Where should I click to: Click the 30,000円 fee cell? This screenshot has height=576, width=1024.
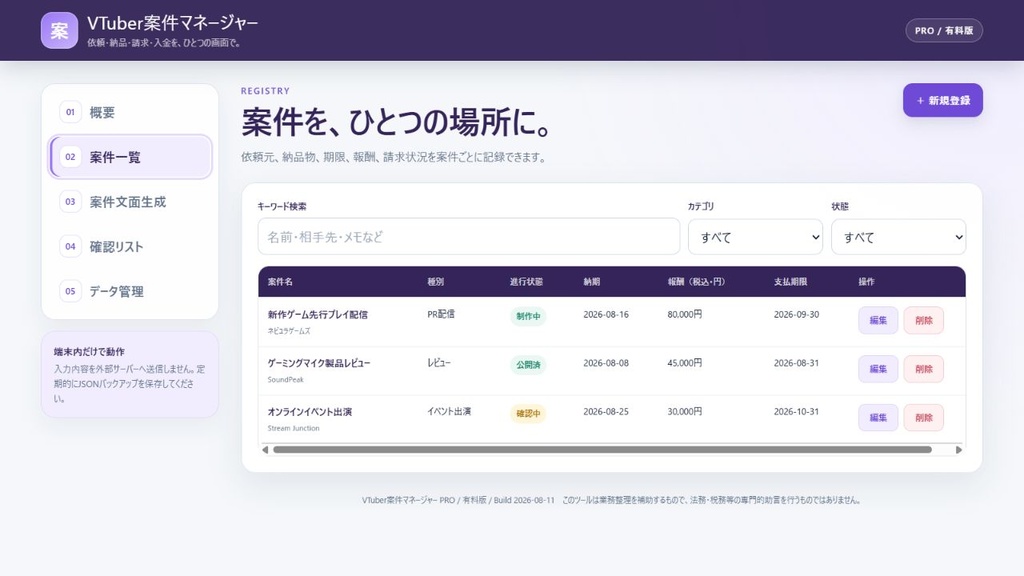click(x=684, y=411)
